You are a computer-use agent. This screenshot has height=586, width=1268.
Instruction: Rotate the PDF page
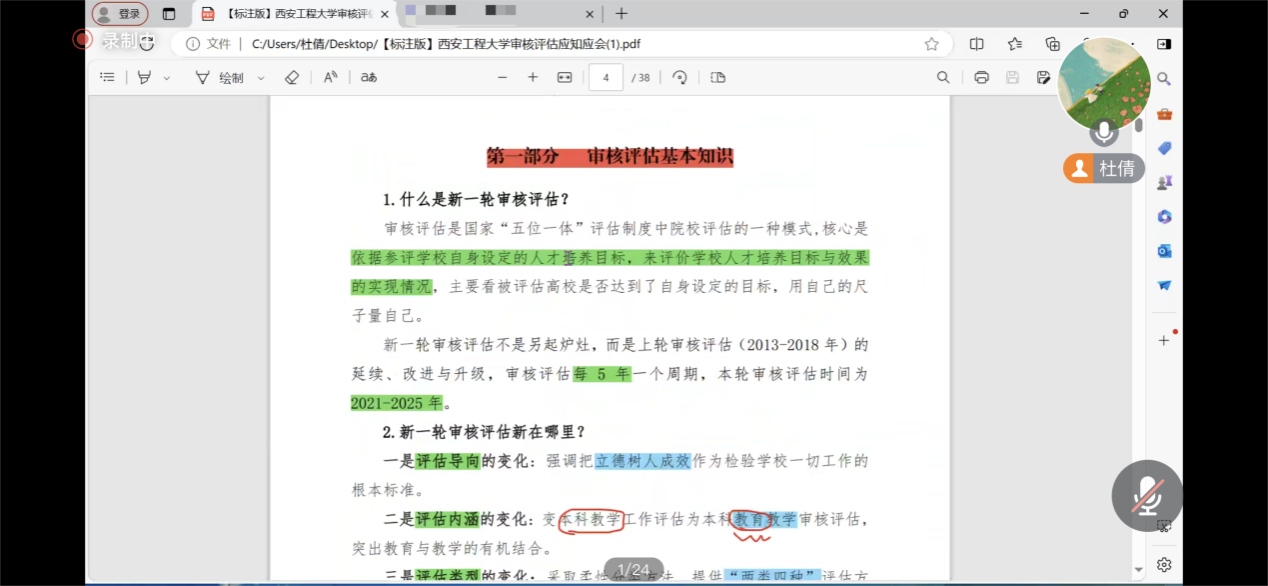pyautogui.click(x=680, y=78)
